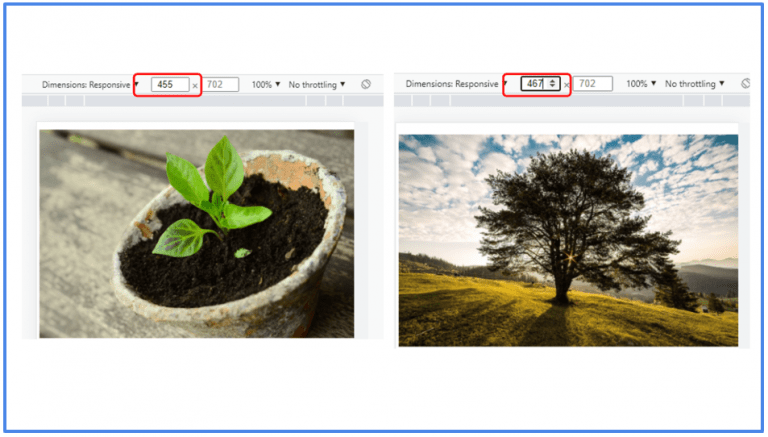Click the tree on hillside image
768x437 pixels.
pos(568,240)
